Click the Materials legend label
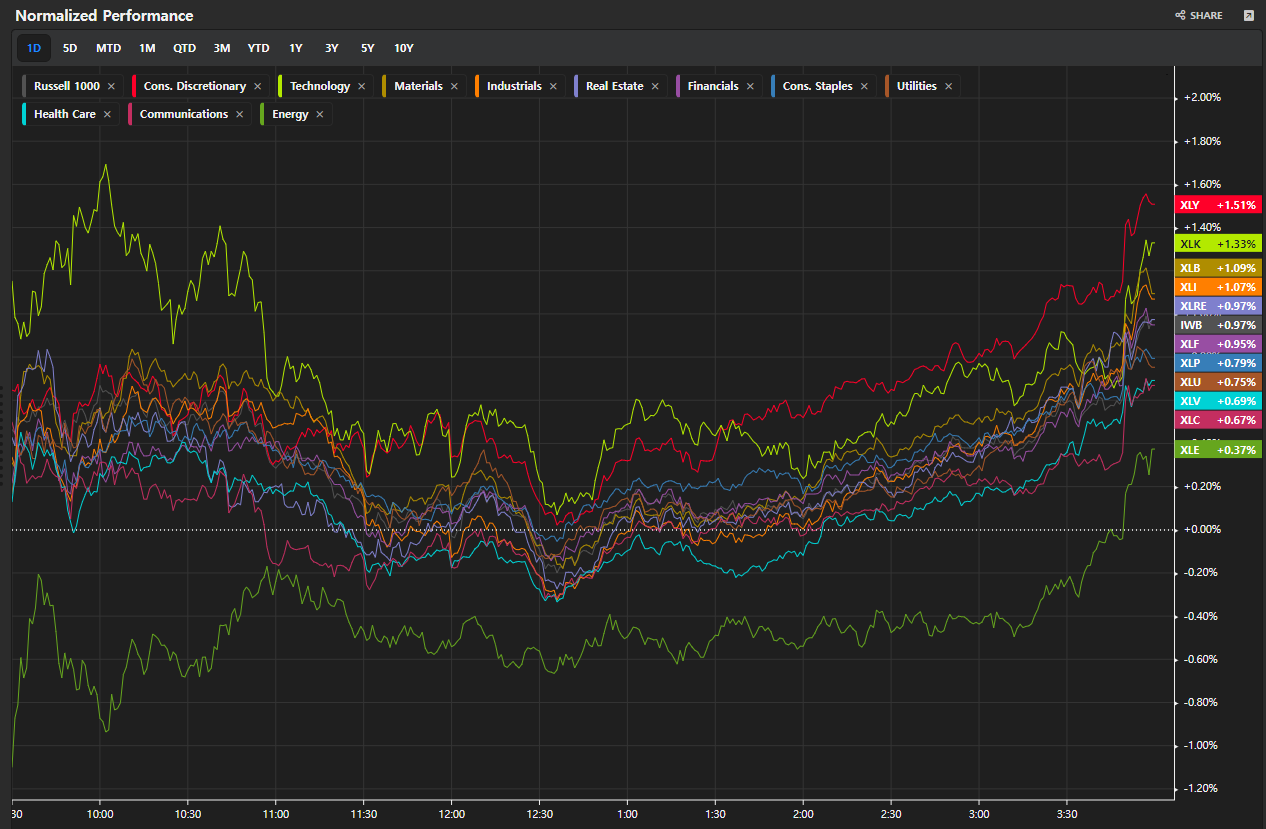Image resolution: width=1266 pixels, height=829 pixels. tap(418, 86)
